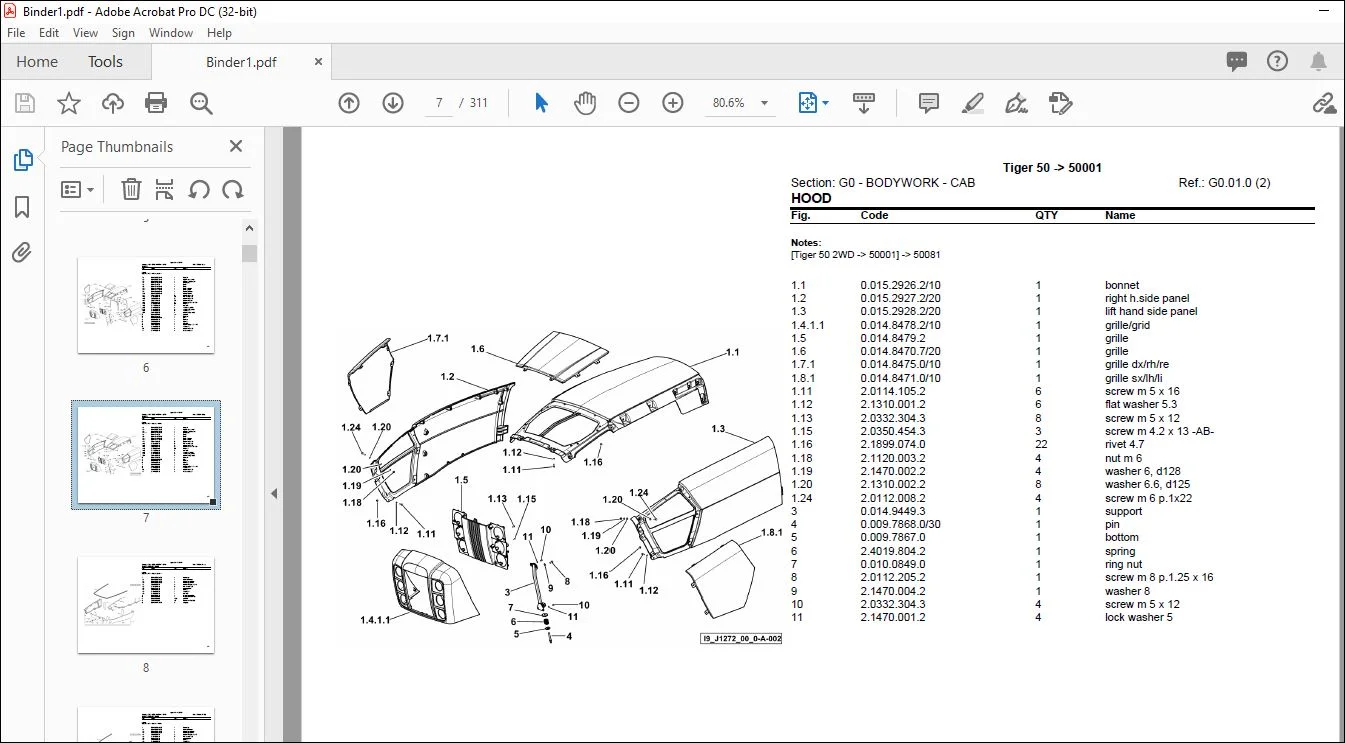Add a sticky note comment

929,103
